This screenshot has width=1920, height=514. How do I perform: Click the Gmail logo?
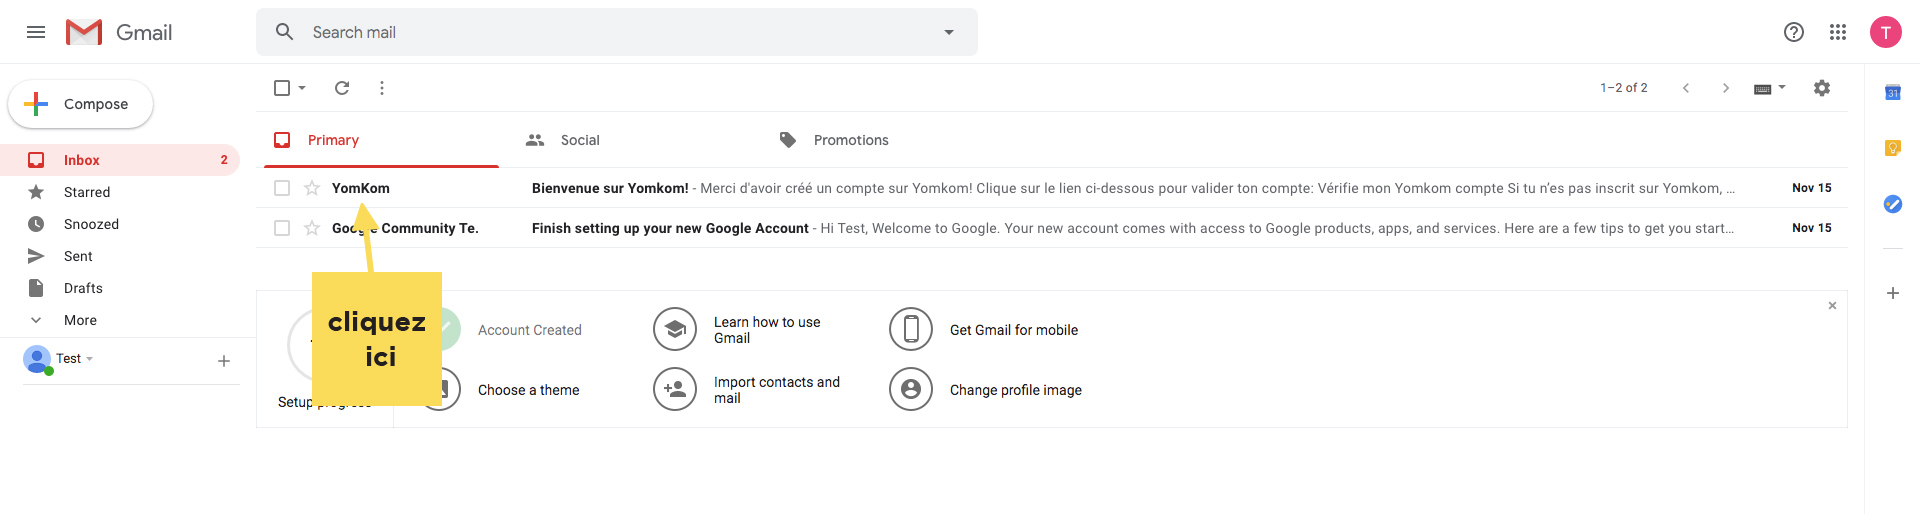[x=119, y=32]
